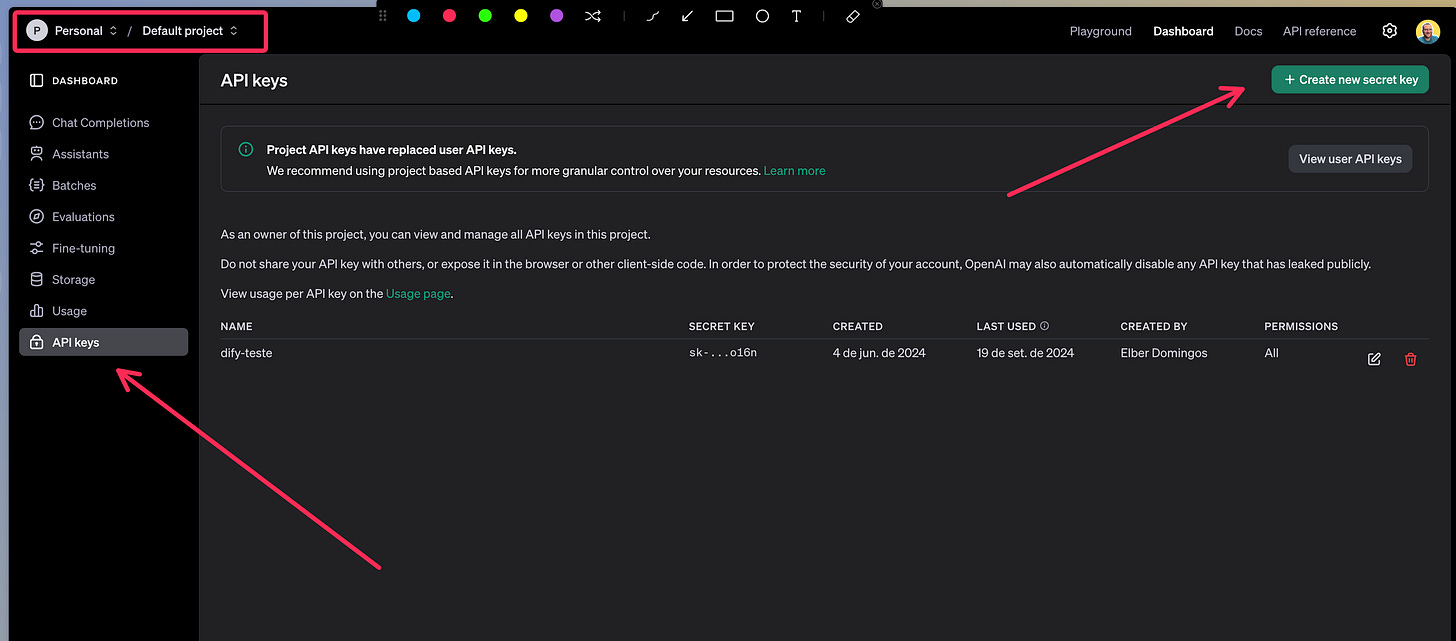The image size is (1456, 641).
Task: Click the API keys page heading
Action: pos(254,80)
